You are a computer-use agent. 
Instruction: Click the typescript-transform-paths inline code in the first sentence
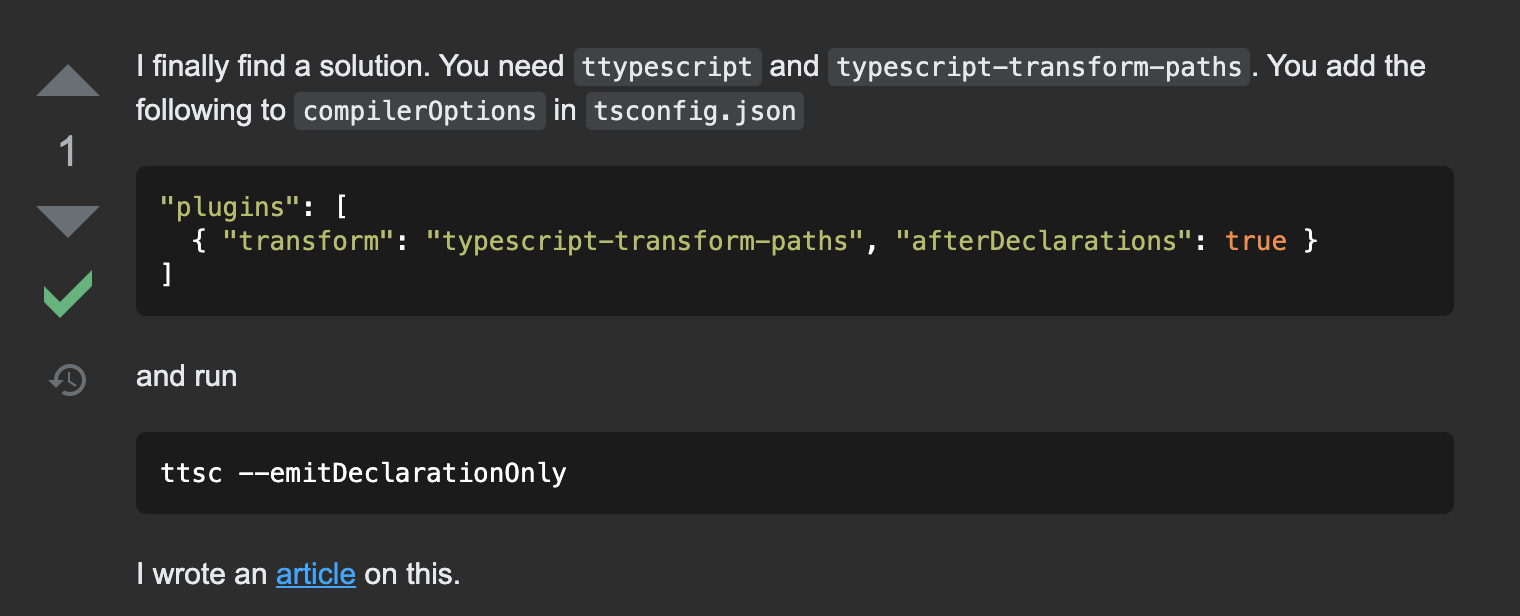click(1038, 67)
